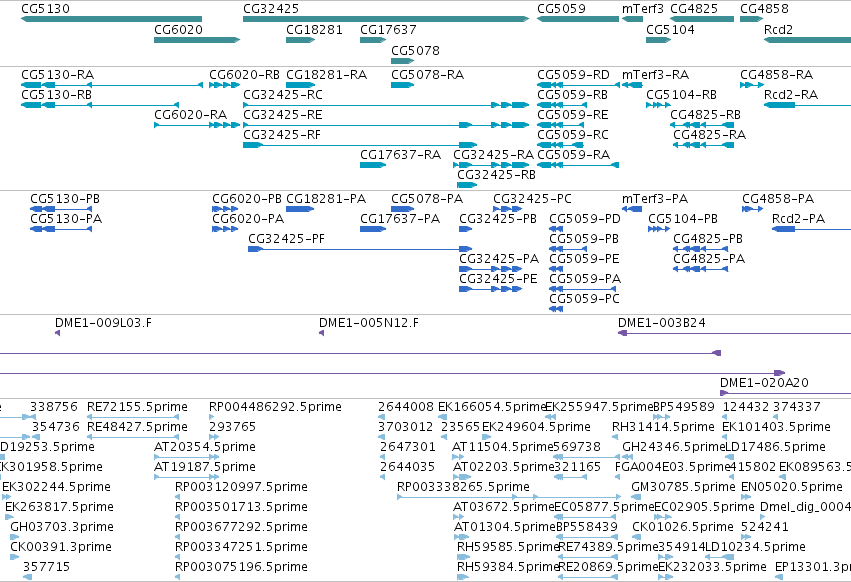
Task: Click the EK166054.5prime EST label
Action: [x=491, y=407]
